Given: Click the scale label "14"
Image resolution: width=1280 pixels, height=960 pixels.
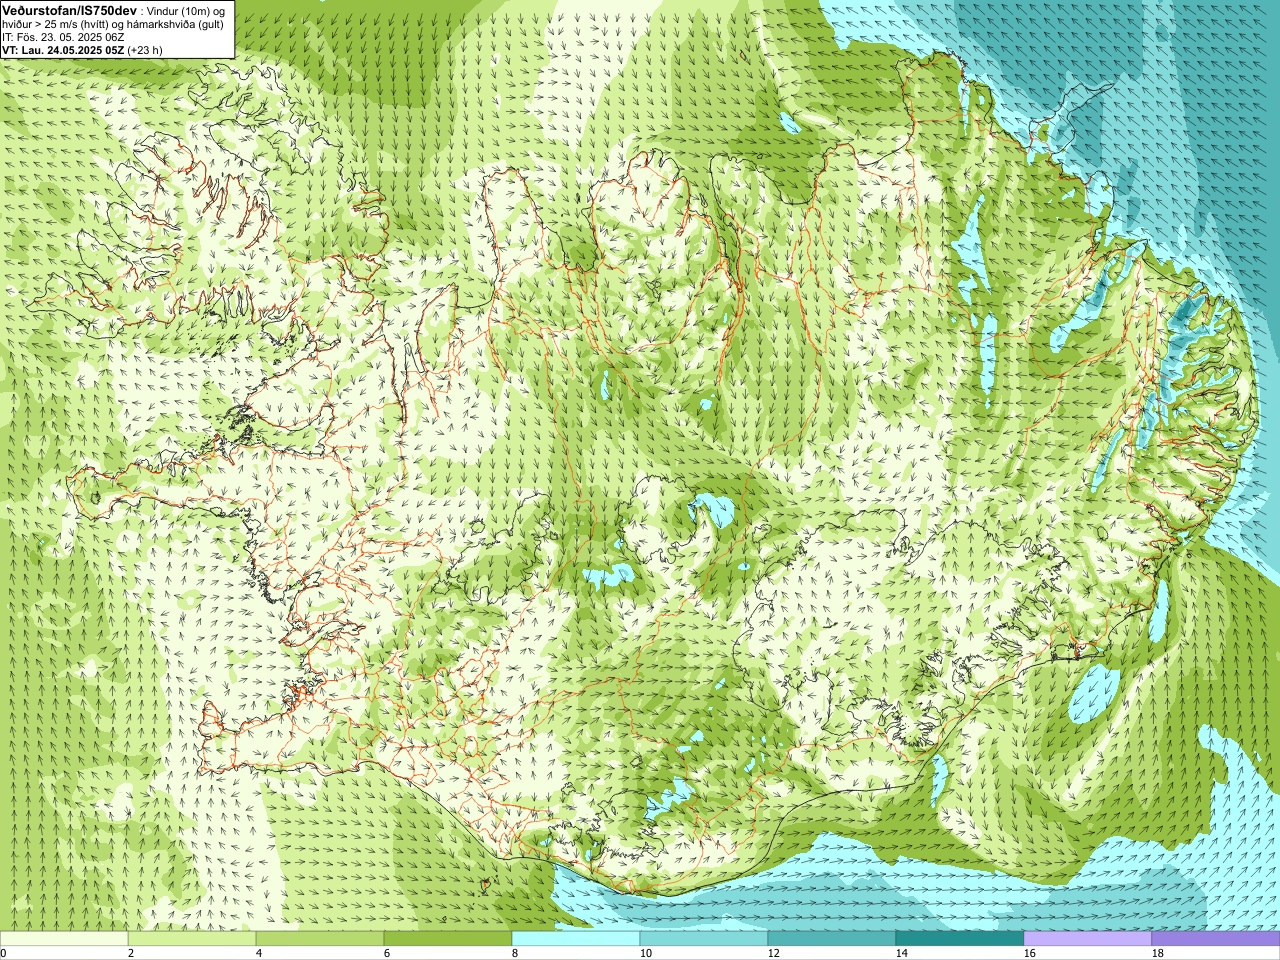Looking at the screenshot, I should [902, 953].
